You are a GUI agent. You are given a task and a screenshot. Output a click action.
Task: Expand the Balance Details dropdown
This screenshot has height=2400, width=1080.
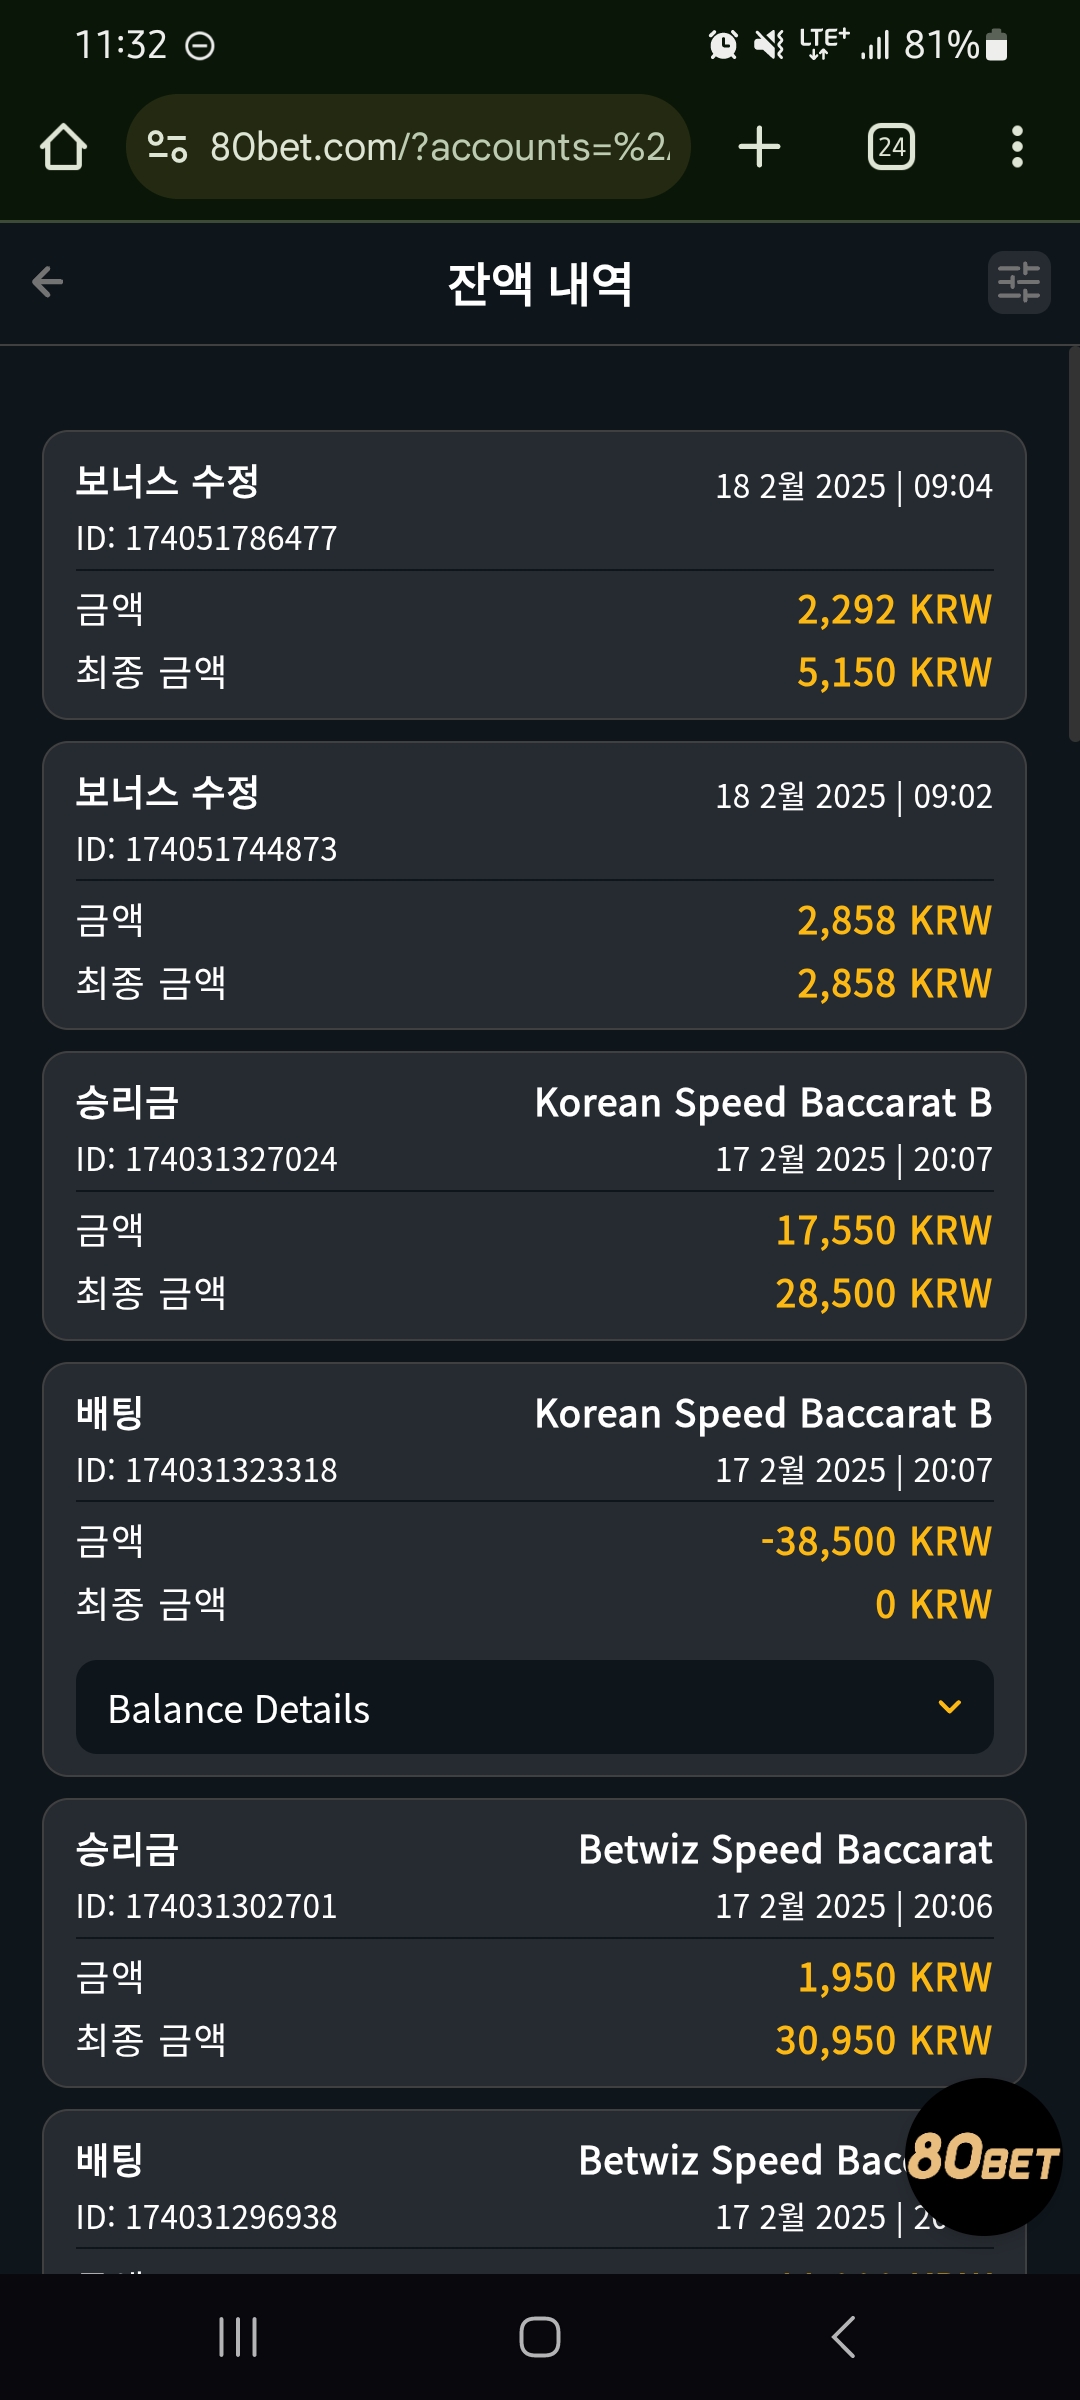535,1708
